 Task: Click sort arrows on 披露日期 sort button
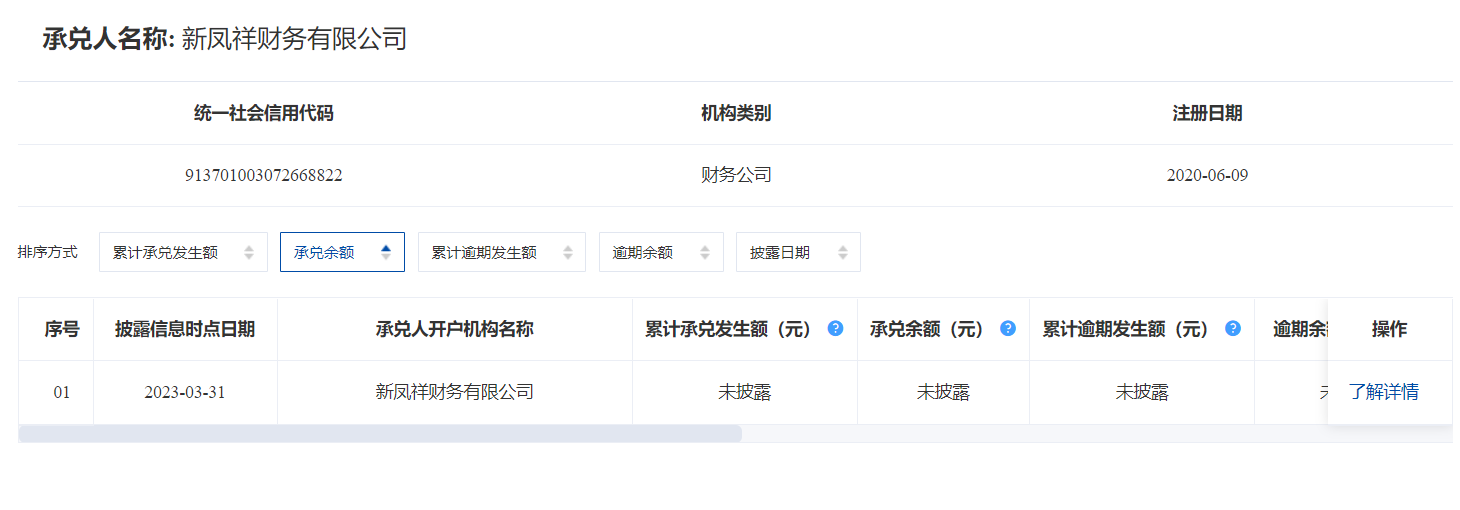843,253
